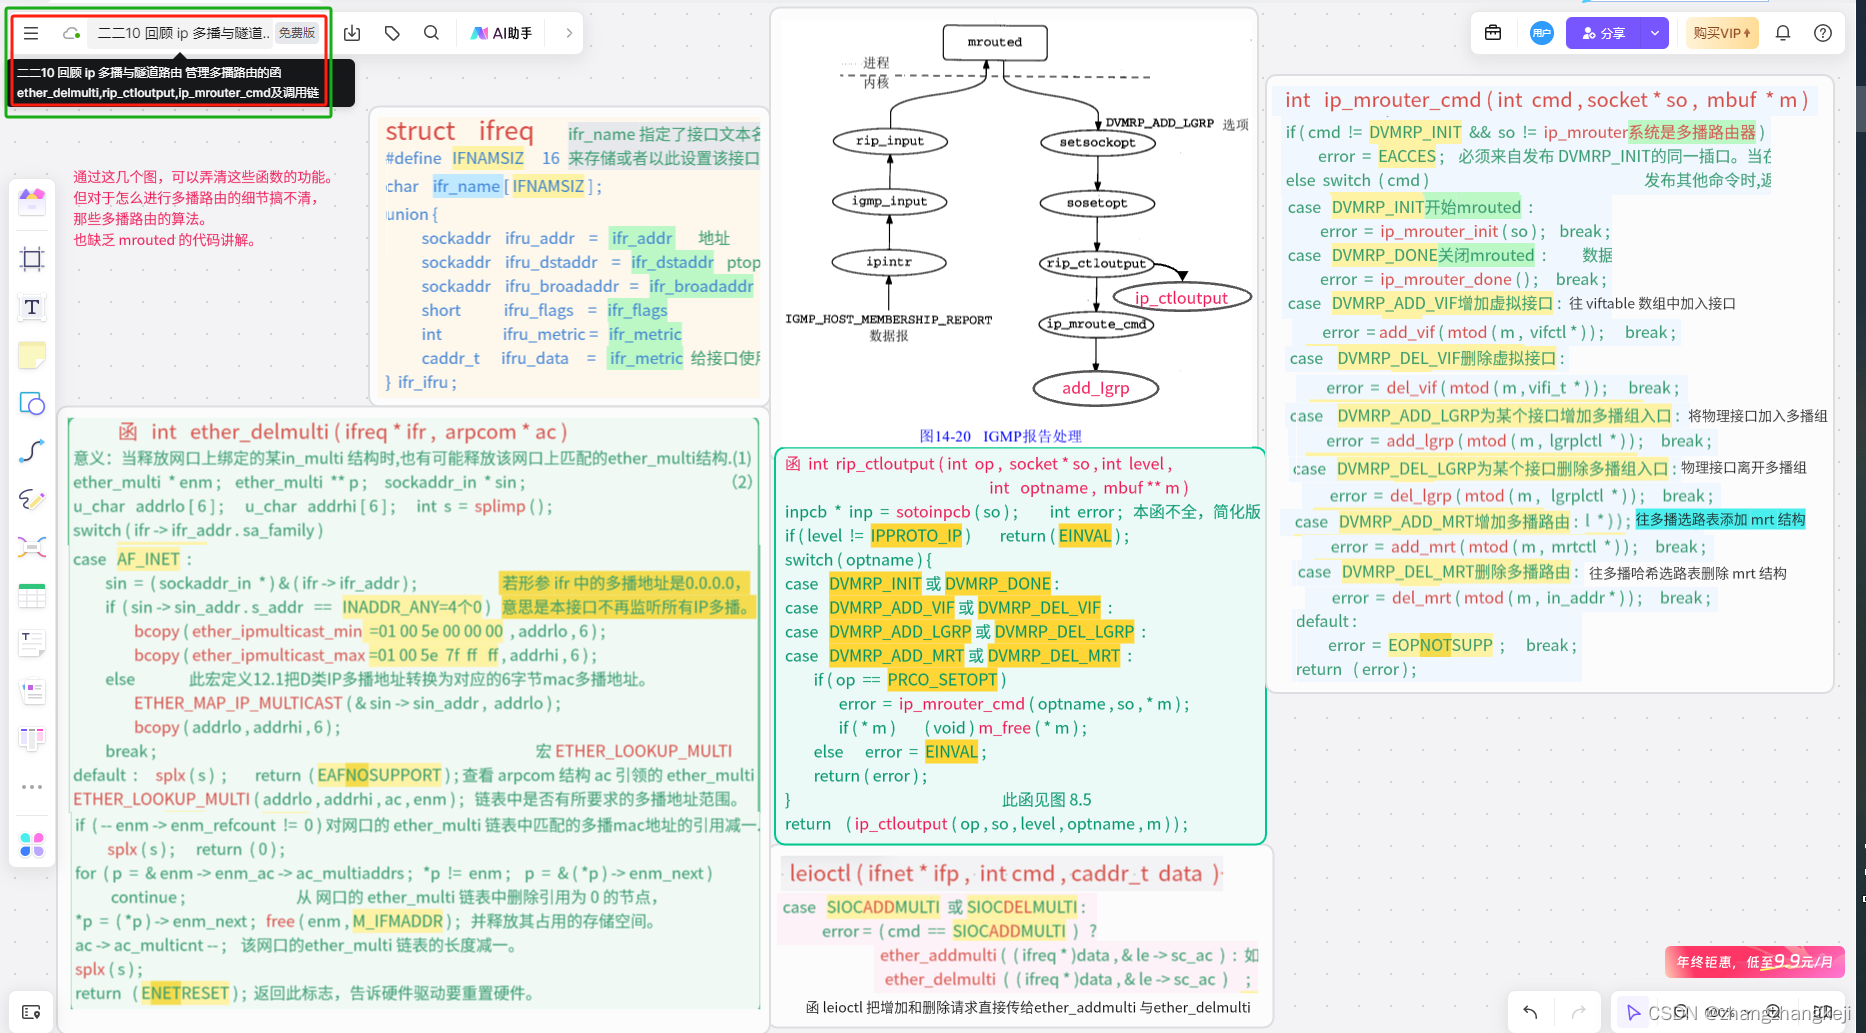Click the EOPNOTSUPP highlighted text
Viewport: 1866px width, 1033px height.
tap(1440, 645)
